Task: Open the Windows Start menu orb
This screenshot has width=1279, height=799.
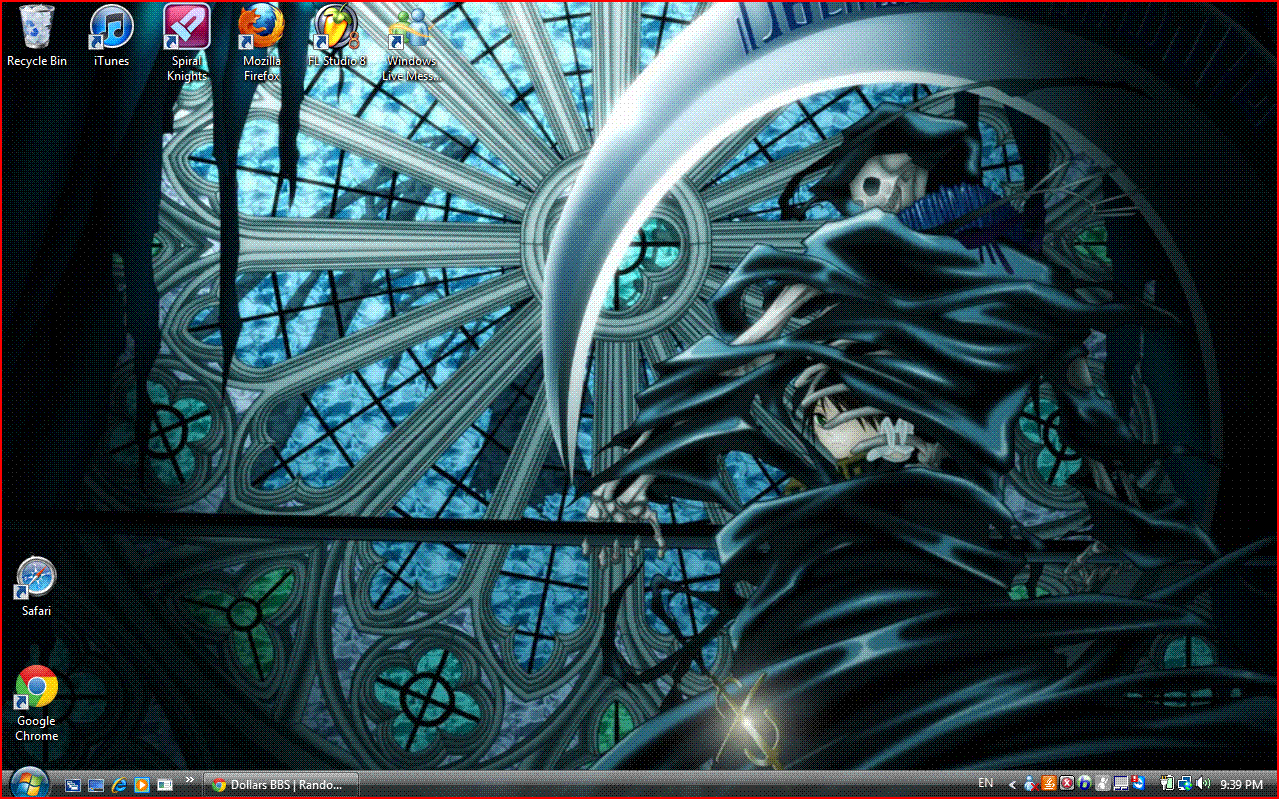Action: coord(28,783)
